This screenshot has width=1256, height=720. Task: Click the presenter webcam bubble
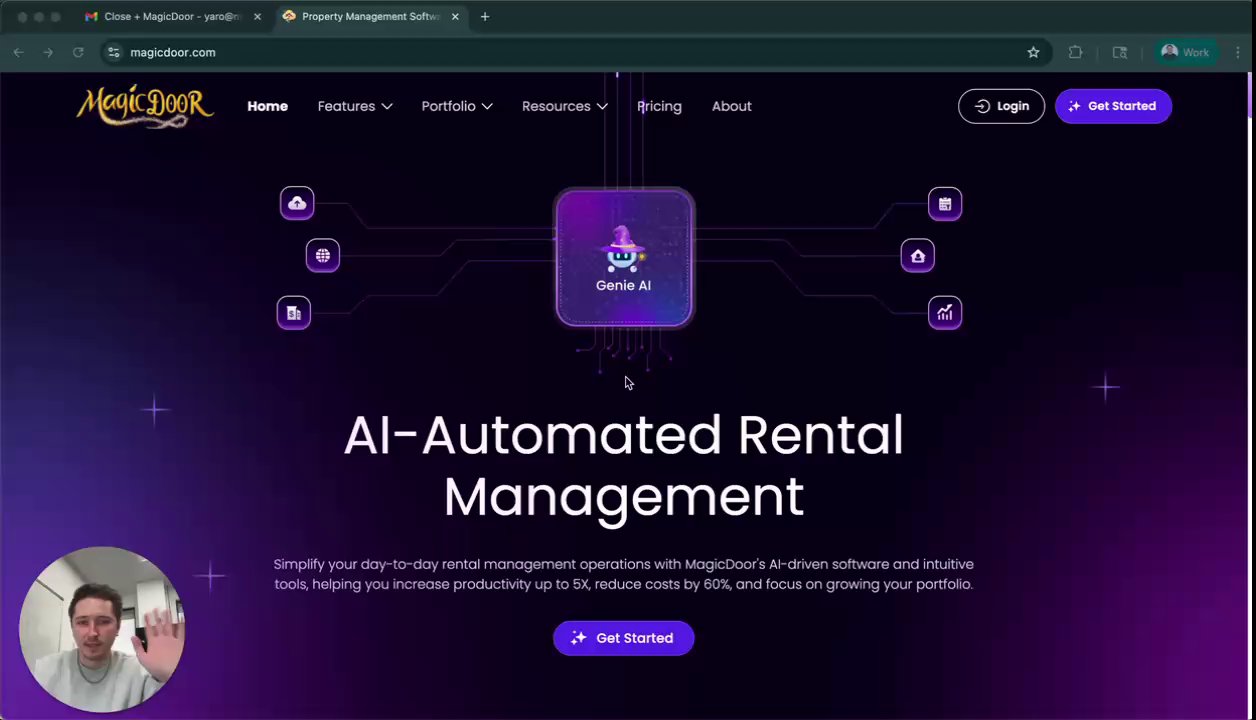pyautogui.click(x=102, y=629)
